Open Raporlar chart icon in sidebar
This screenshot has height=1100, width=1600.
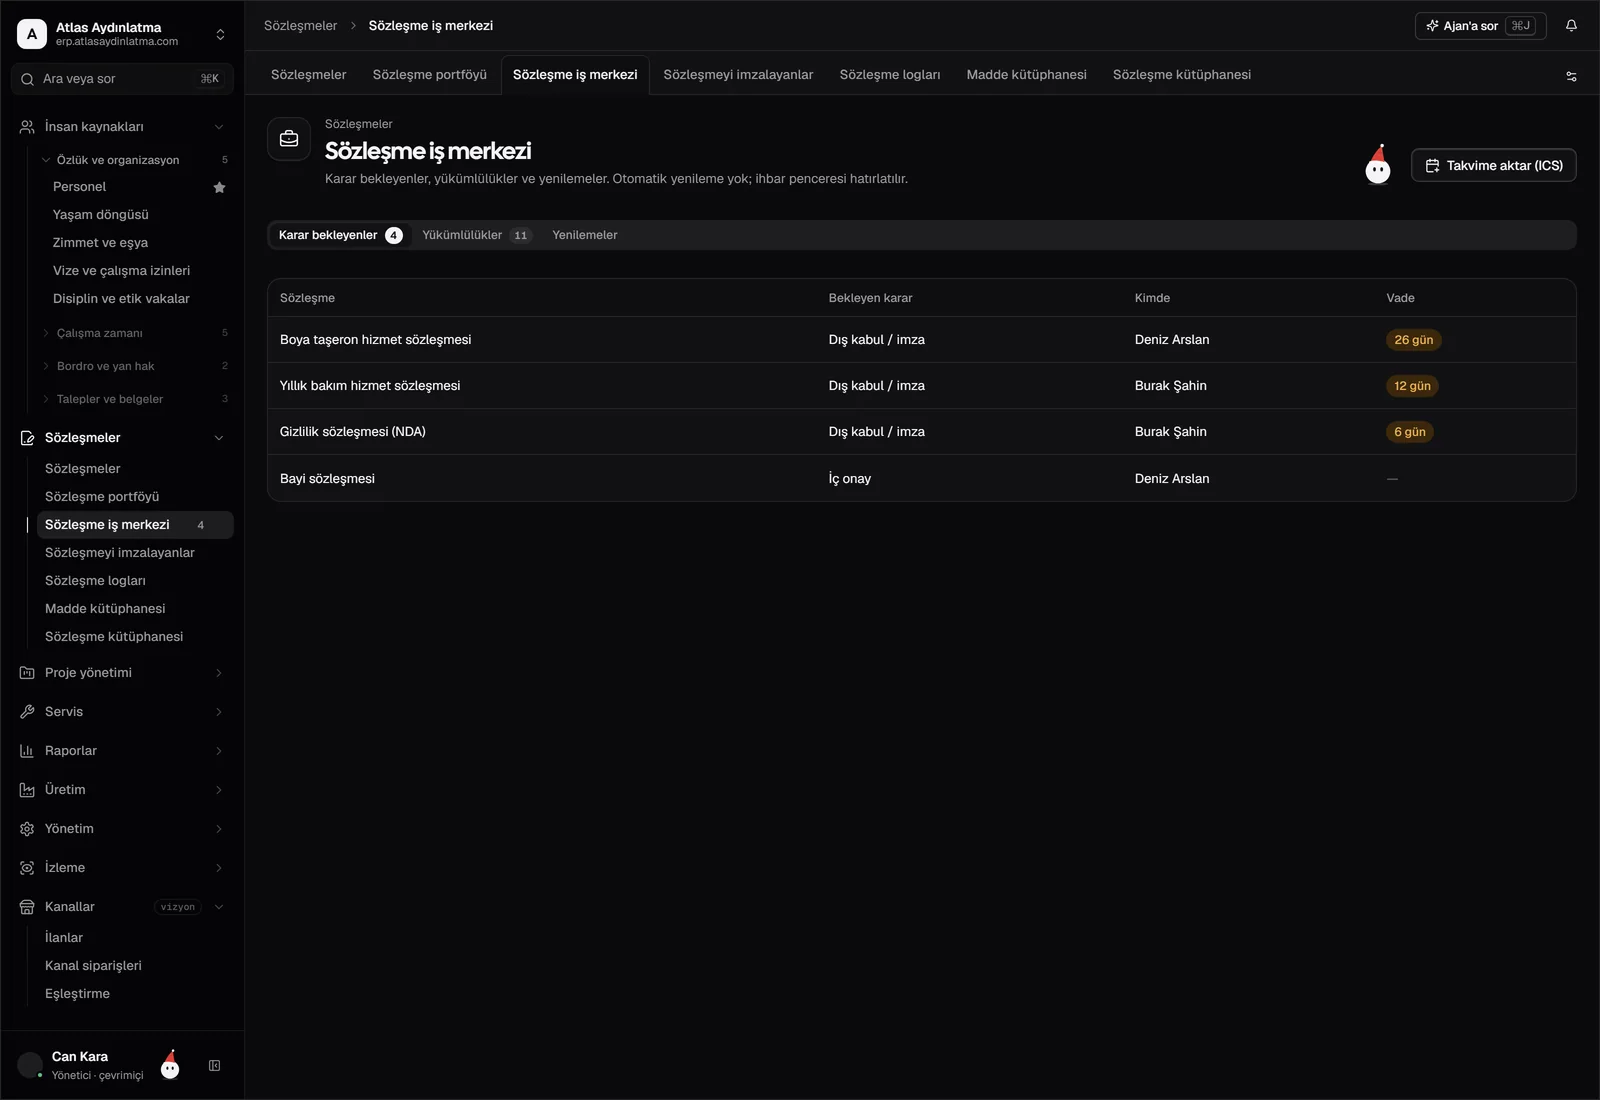pyautogui.click(x=27, y=751)
